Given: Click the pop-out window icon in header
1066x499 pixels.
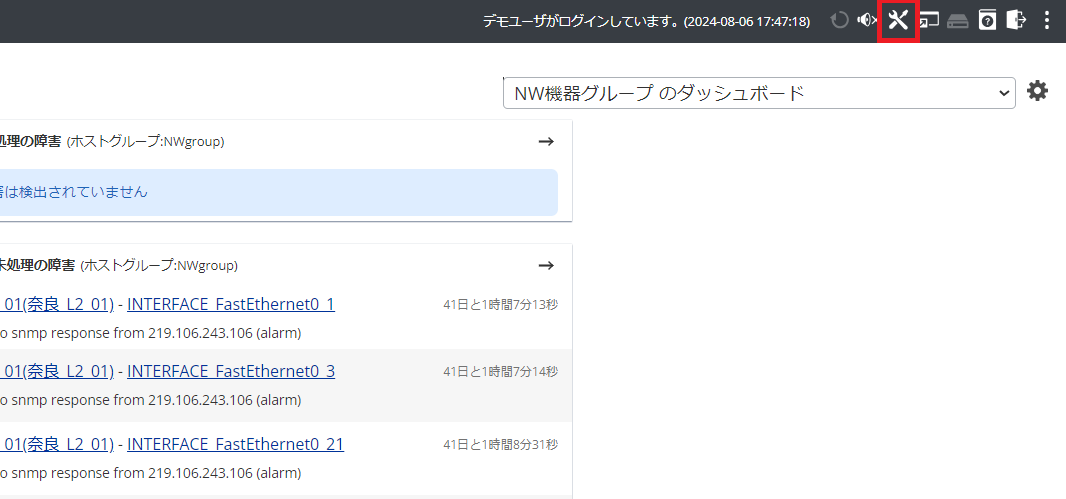Looking at the screenshot, I should pyautogui.click(x=929, y=20).
